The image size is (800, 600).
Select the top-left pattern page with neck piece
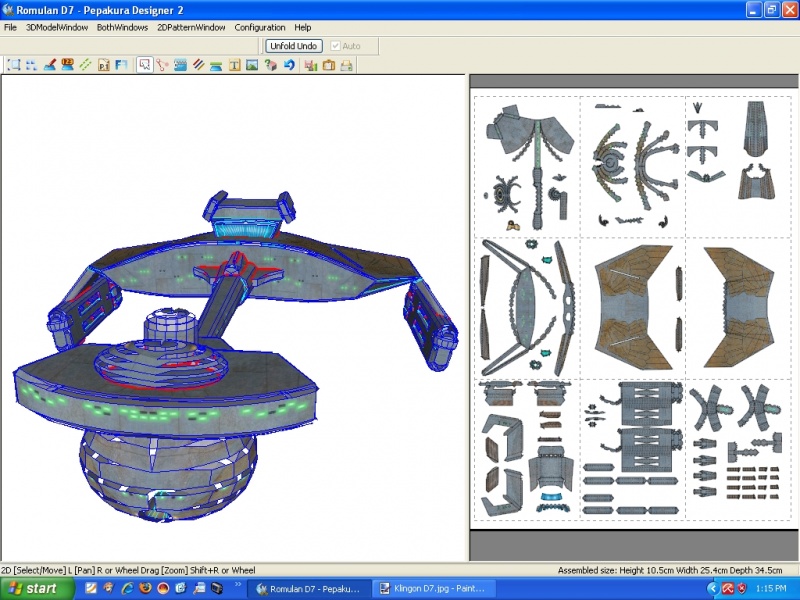click(x=528, y=167)
